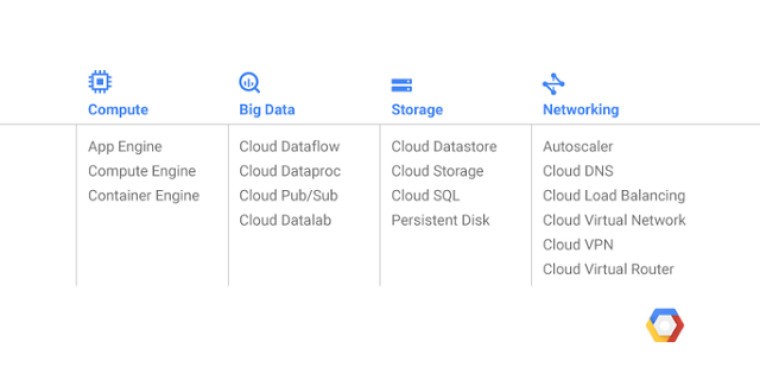This screenshot has height=380, width=760.
Task: Click the Big Data magnifier chart icon
Action: 250,82
